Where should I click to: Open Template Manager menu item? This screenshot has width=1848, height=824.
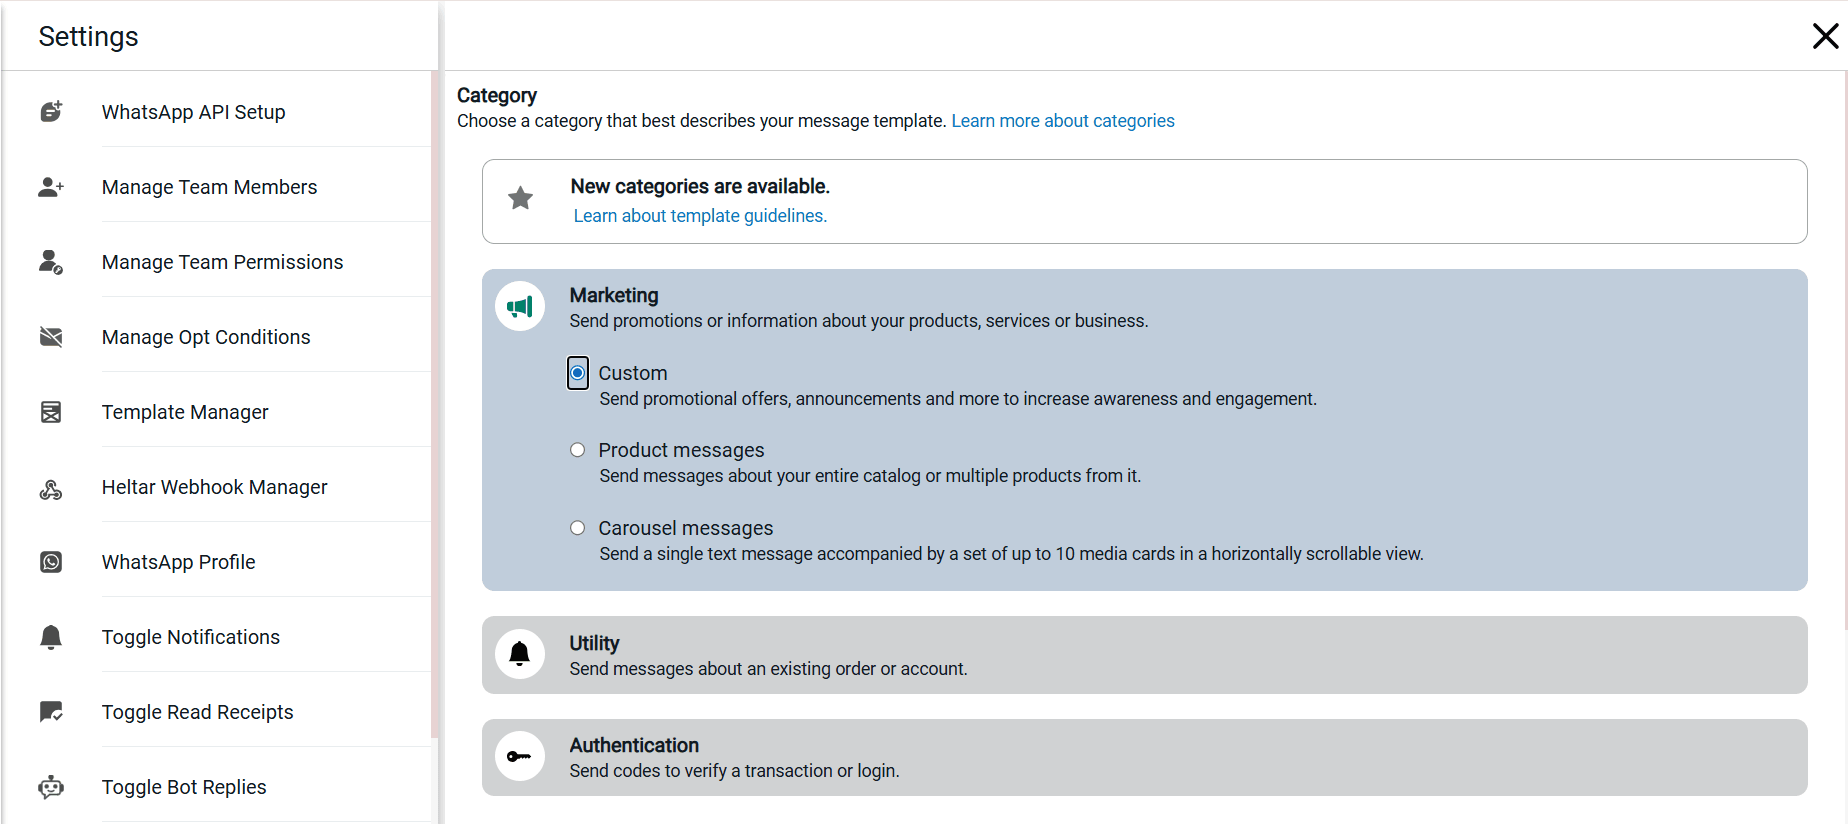click(x=185, y=412)
